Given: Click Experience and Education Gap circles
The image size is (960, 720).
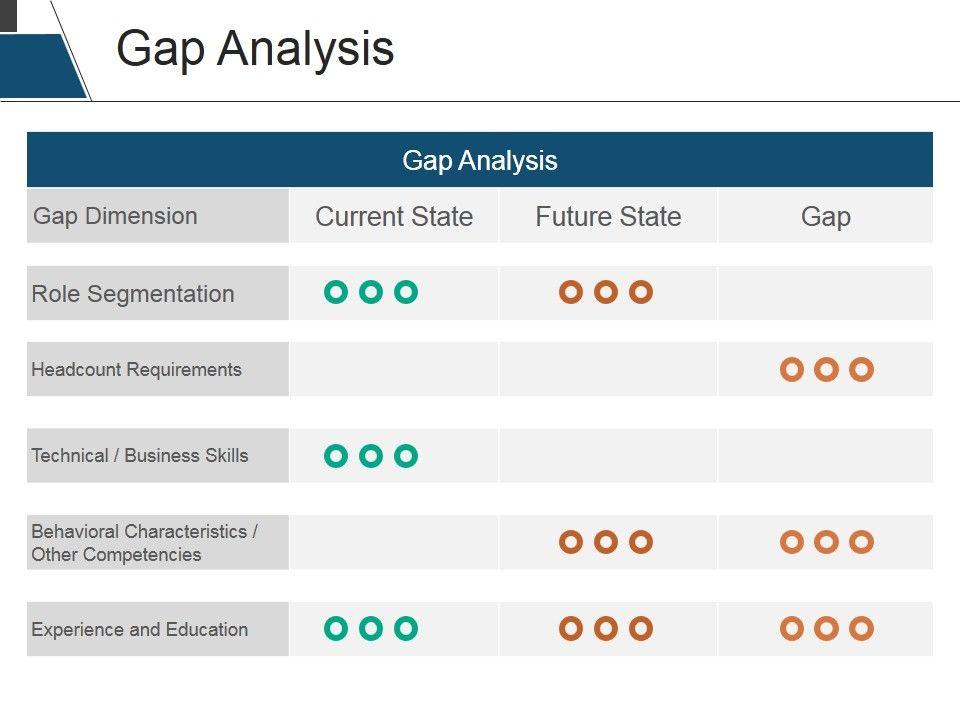Looking at the screenshot, I should tap(826, 628).
